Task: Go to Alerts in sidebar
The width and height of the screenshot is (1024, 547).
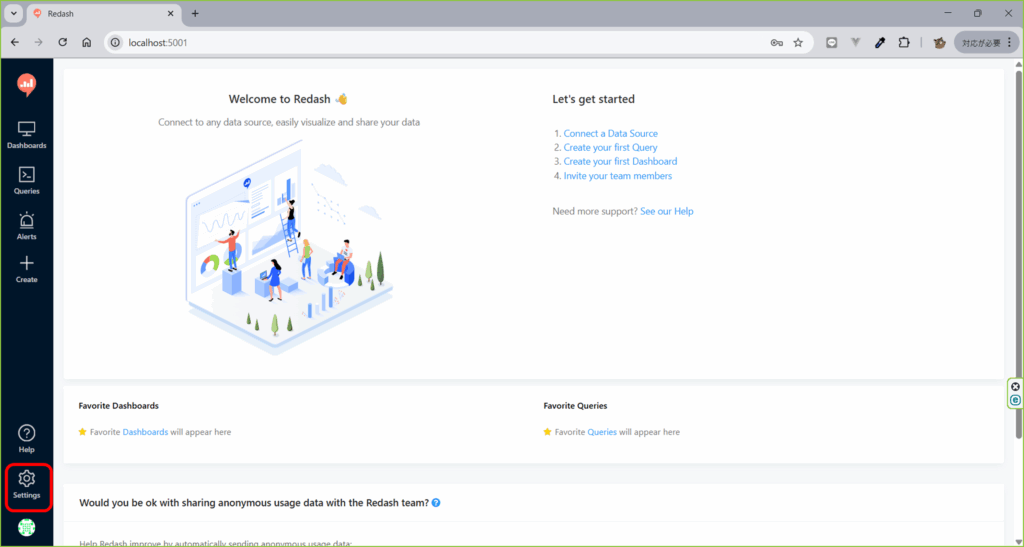Action: (x=27, y=226)
